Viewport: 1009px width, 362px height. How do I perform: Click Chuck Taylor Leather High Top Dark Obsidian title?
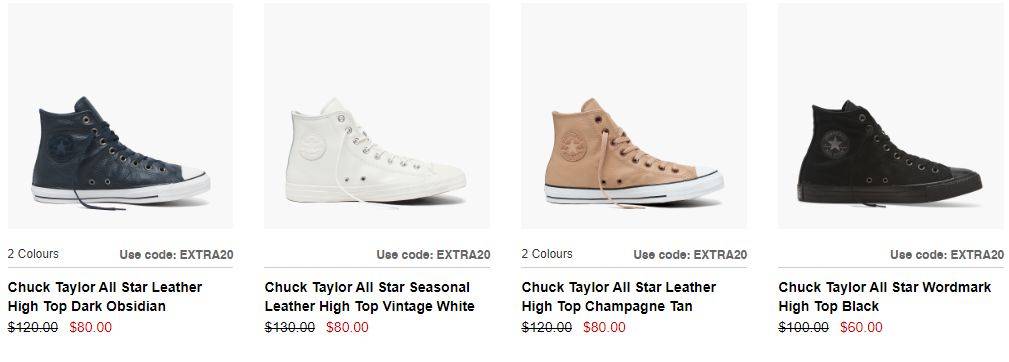click(105, 296)
